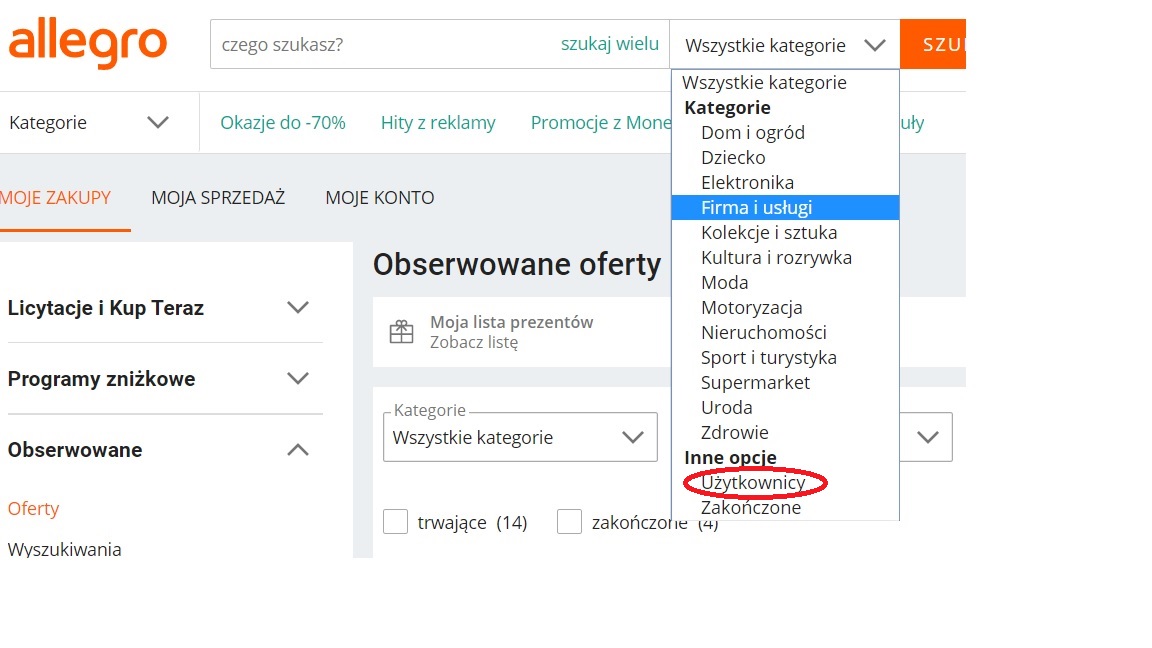Expand the Programy zniżkowe section
Viewport: 1152px width, 648px height.
coord(297,379)
